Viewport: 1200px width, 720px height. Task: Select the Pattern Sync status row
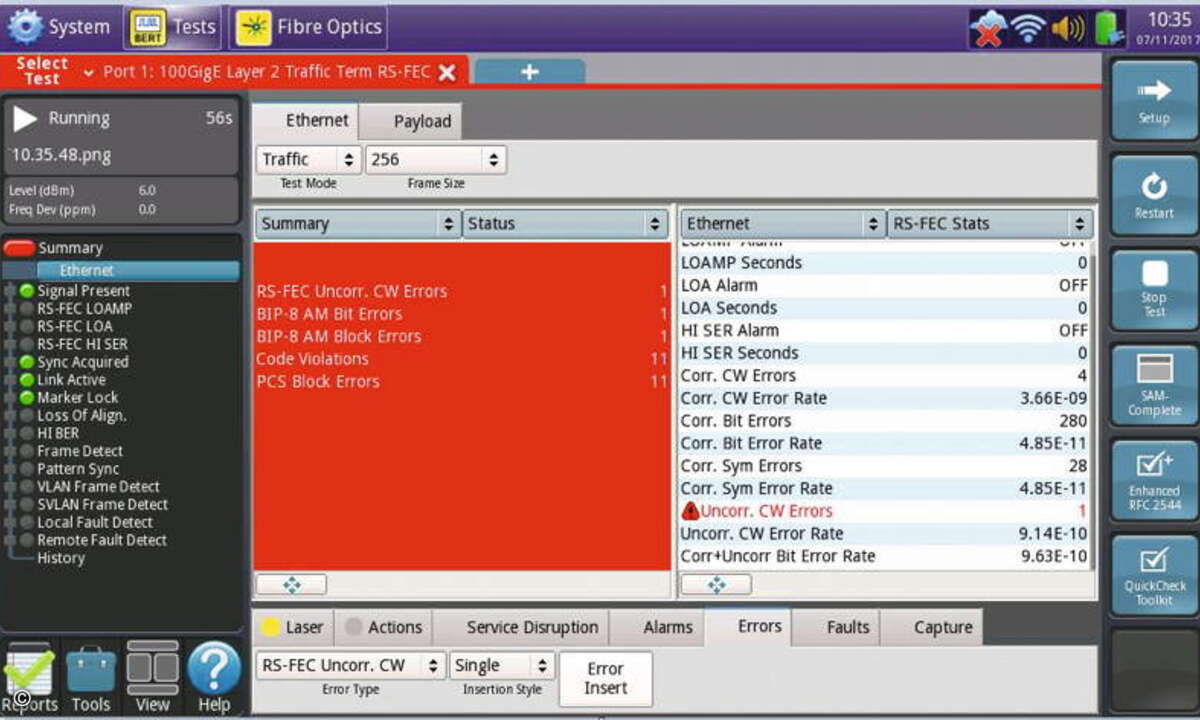click(78, 469)
